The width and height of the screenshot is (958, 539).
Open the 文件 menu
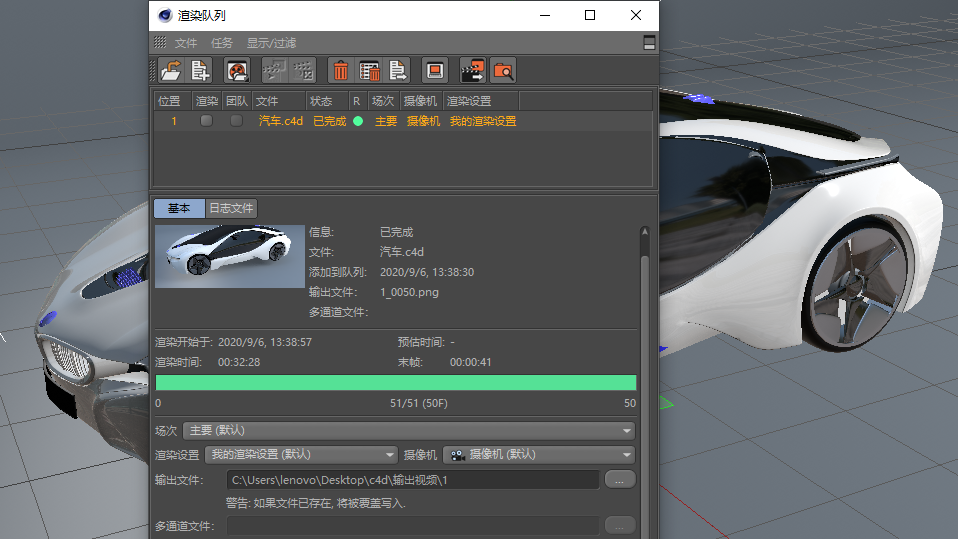point(186,43)
